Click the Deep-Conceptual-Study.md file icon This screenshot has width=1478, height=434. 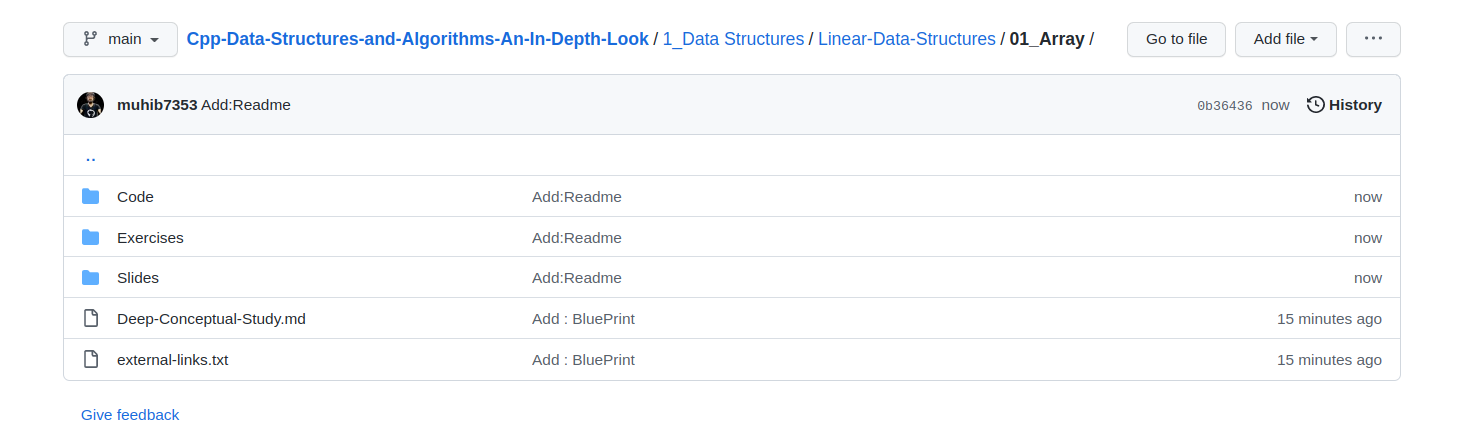coord(91,318)
